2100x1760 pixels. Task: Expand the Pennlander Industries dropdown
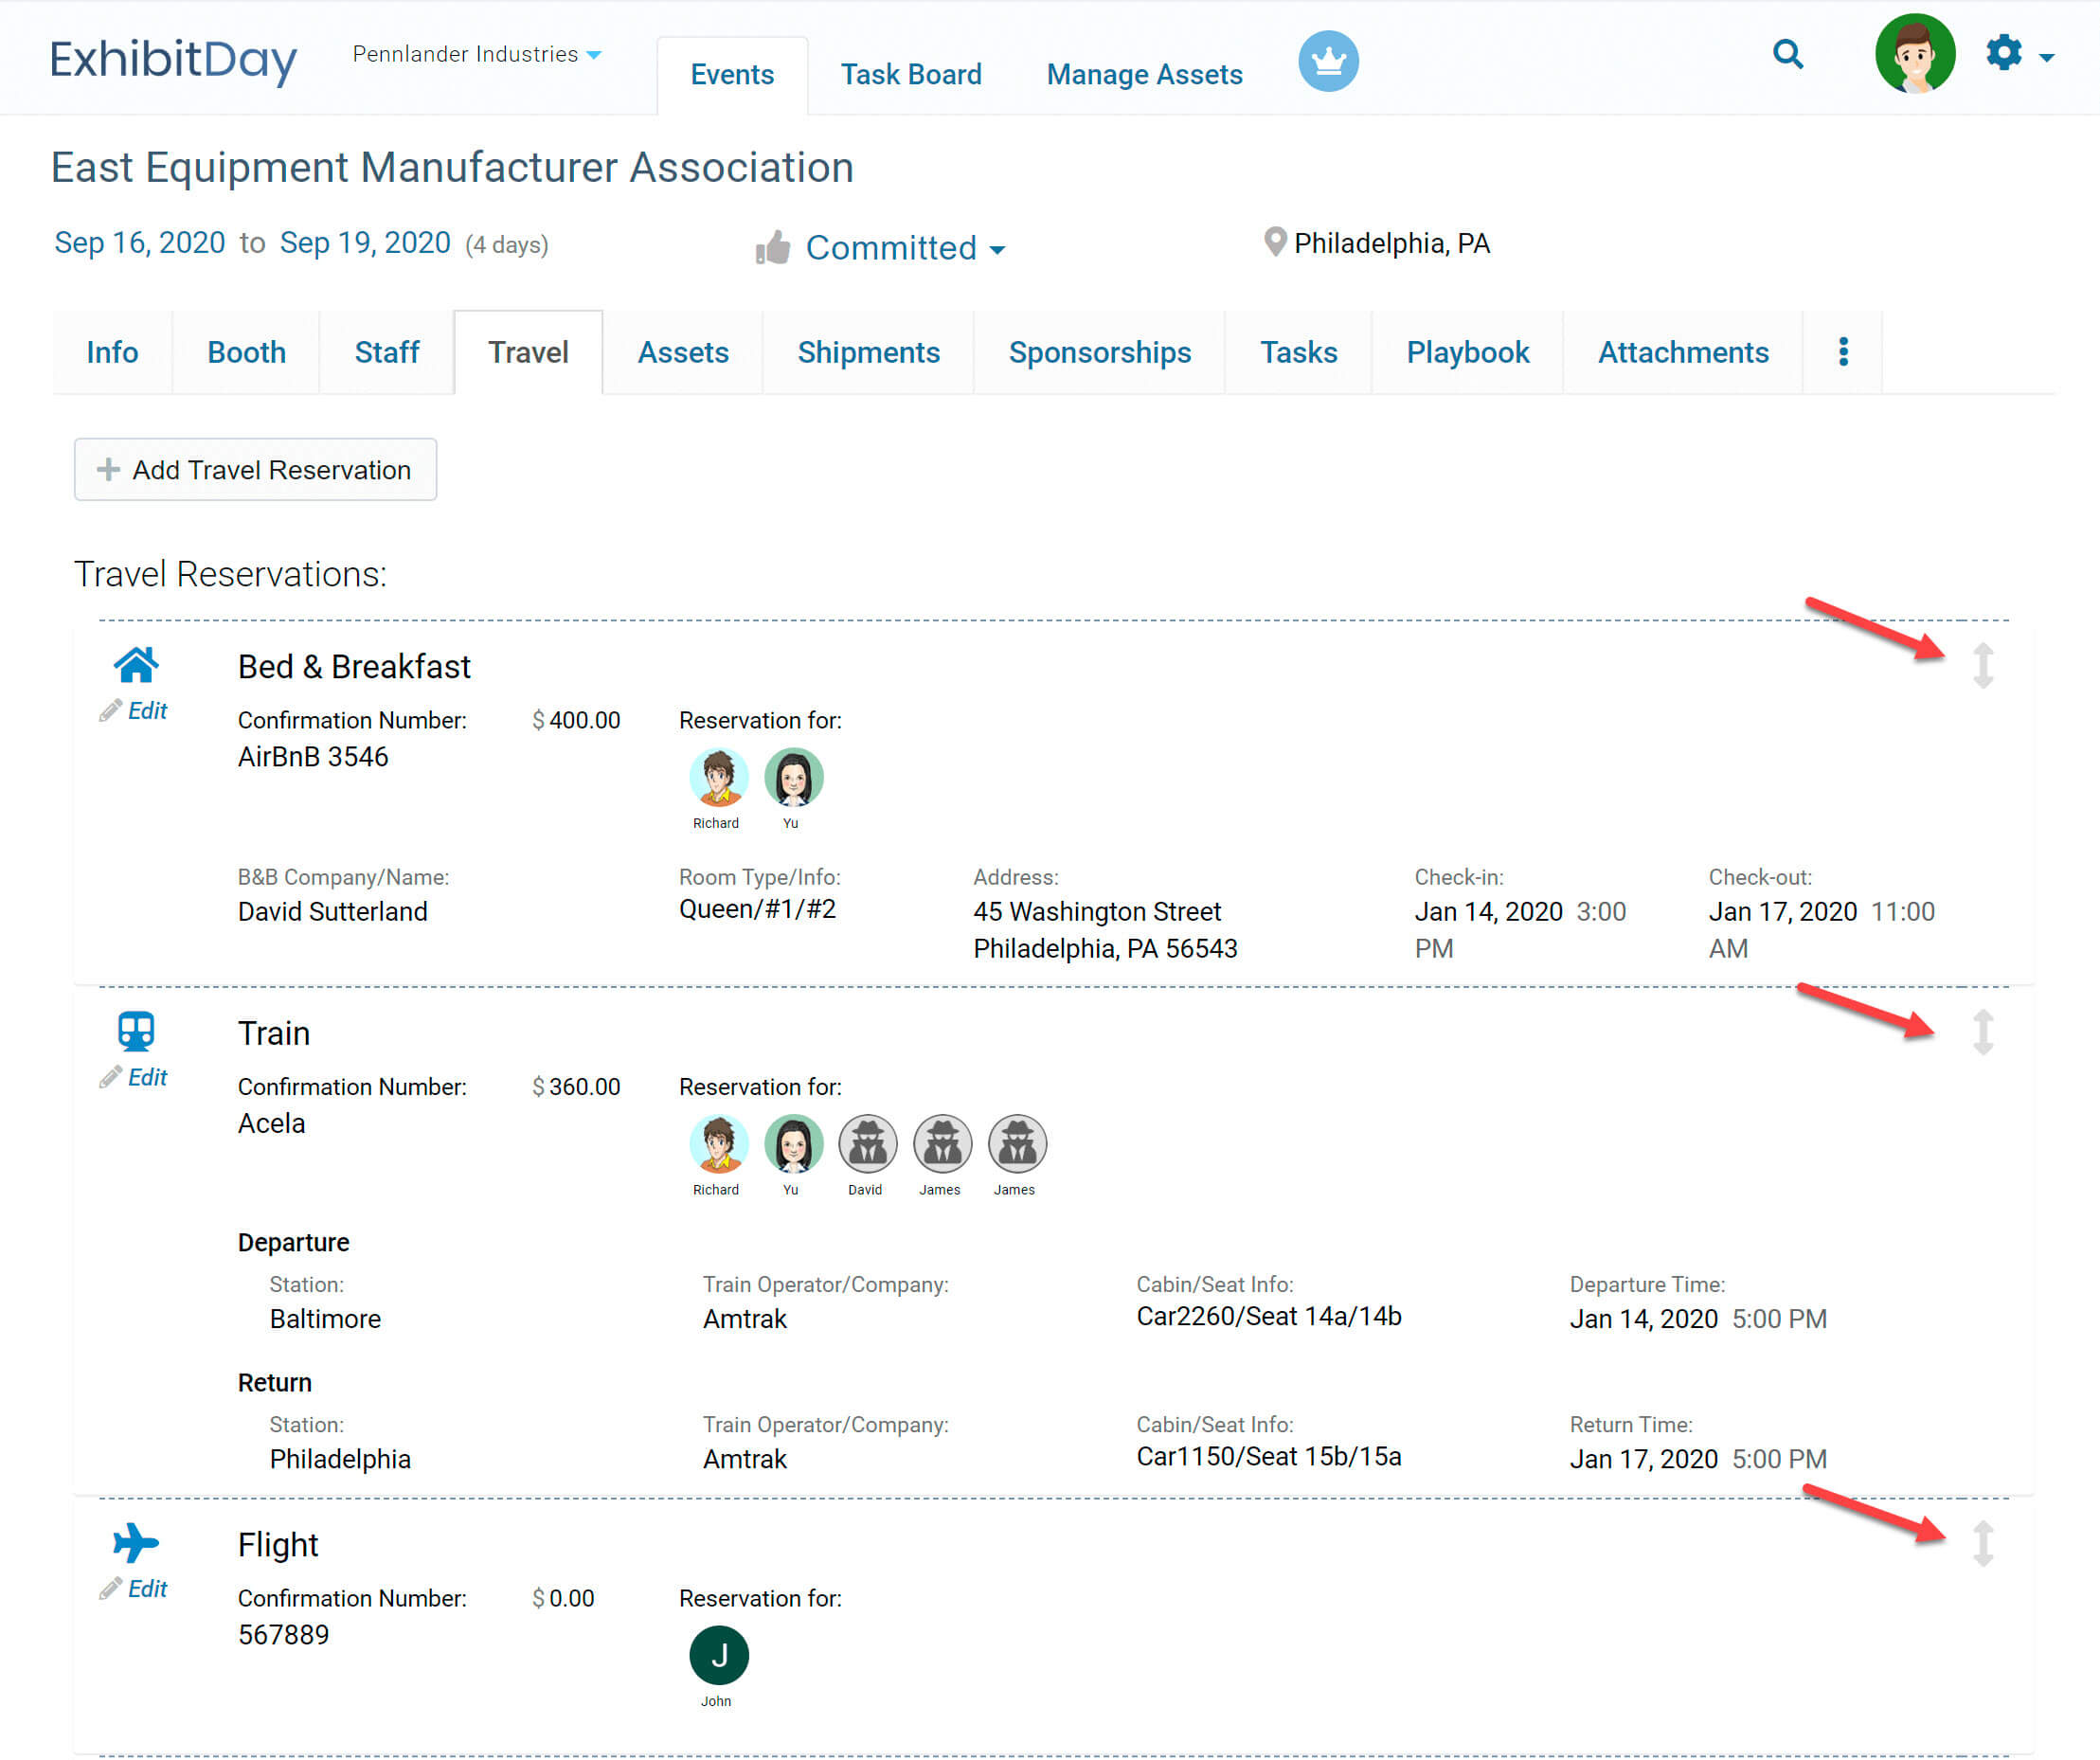(x=477, y=54)
